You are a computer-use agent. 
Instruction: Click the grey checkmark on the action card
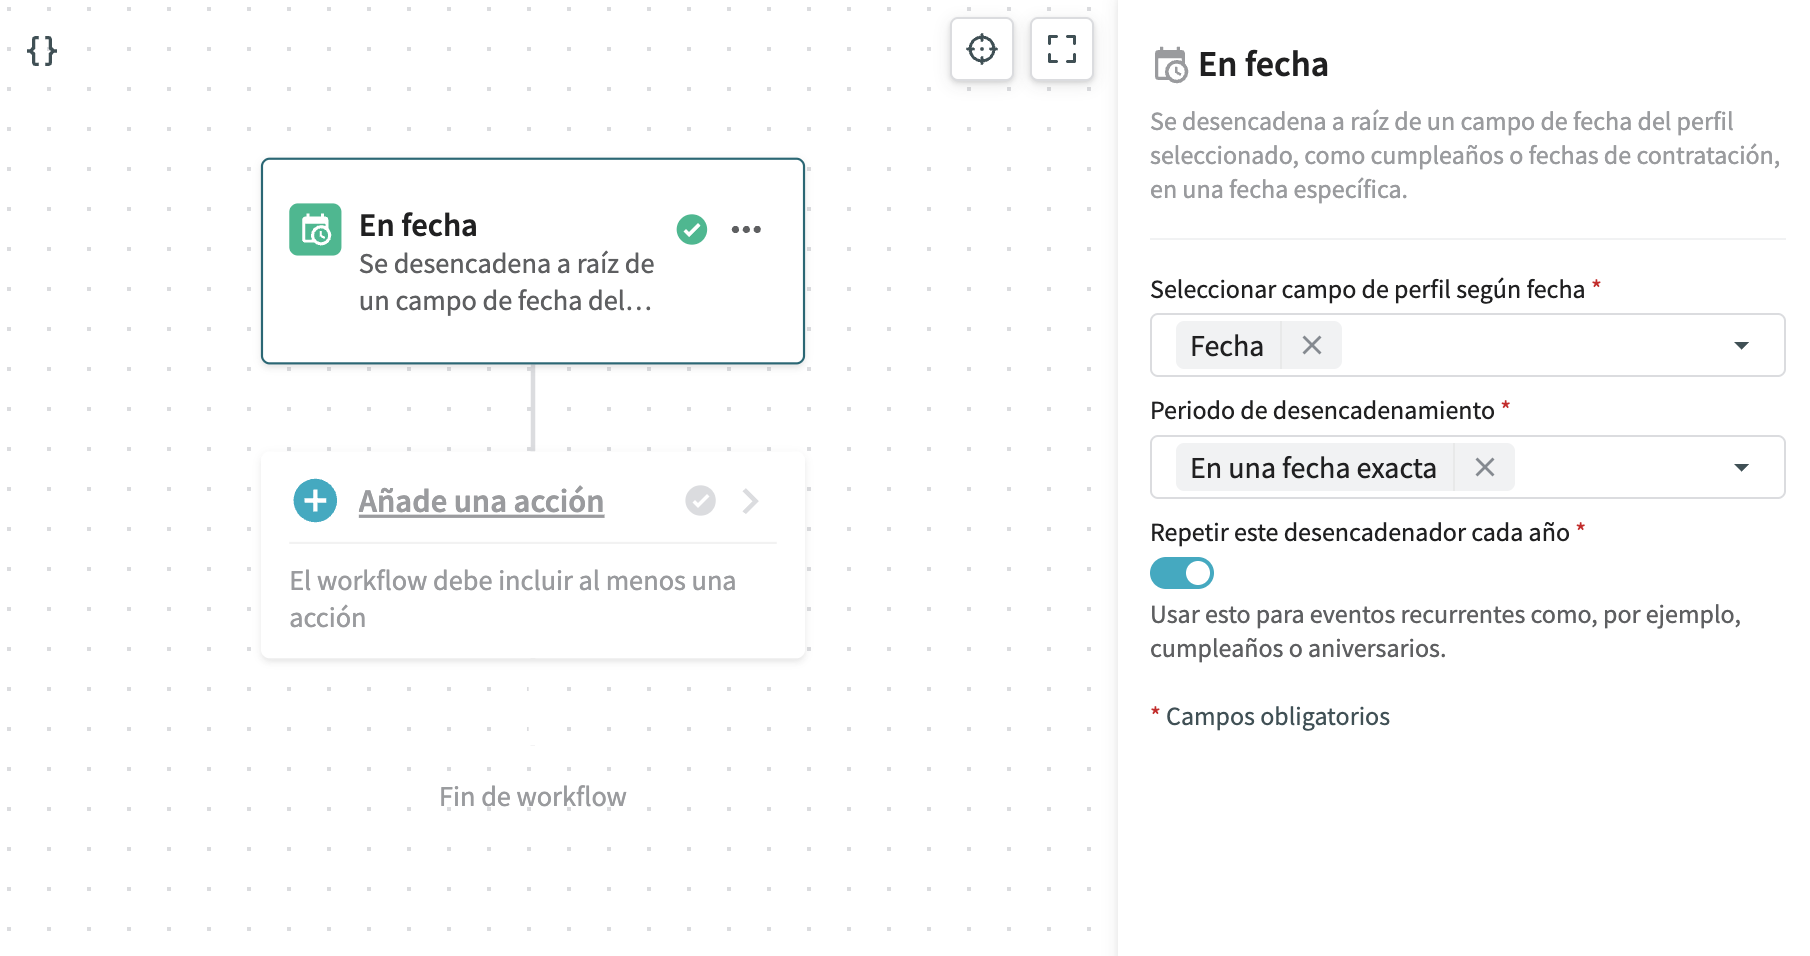pyautogui.click(x=700, y=500)
